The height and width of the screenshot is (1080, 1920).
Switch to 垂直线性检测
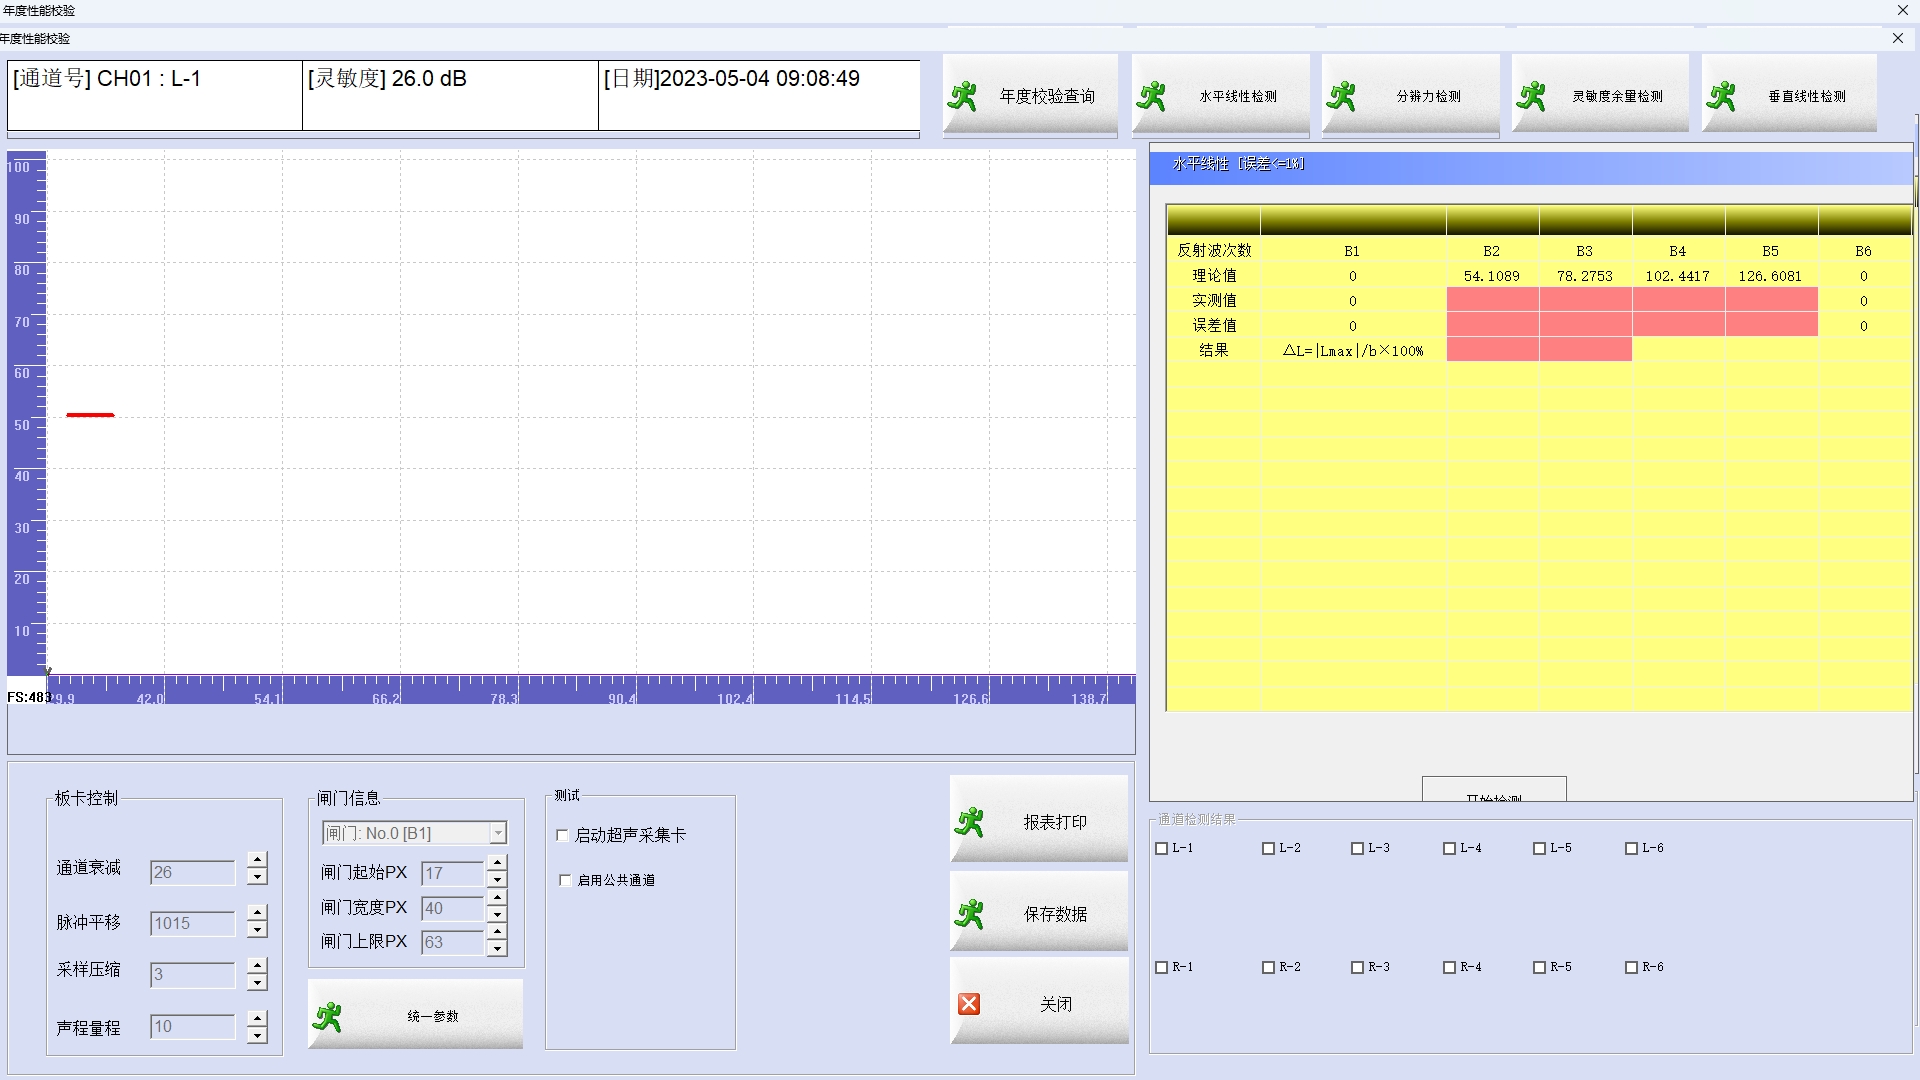[1789, 94]
